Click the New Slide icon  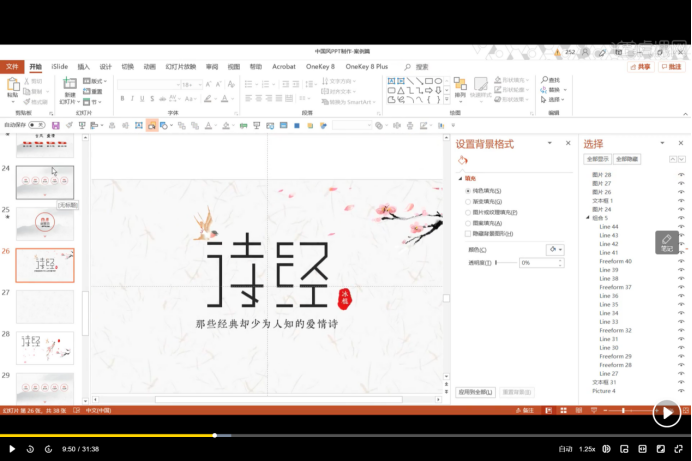70,84
